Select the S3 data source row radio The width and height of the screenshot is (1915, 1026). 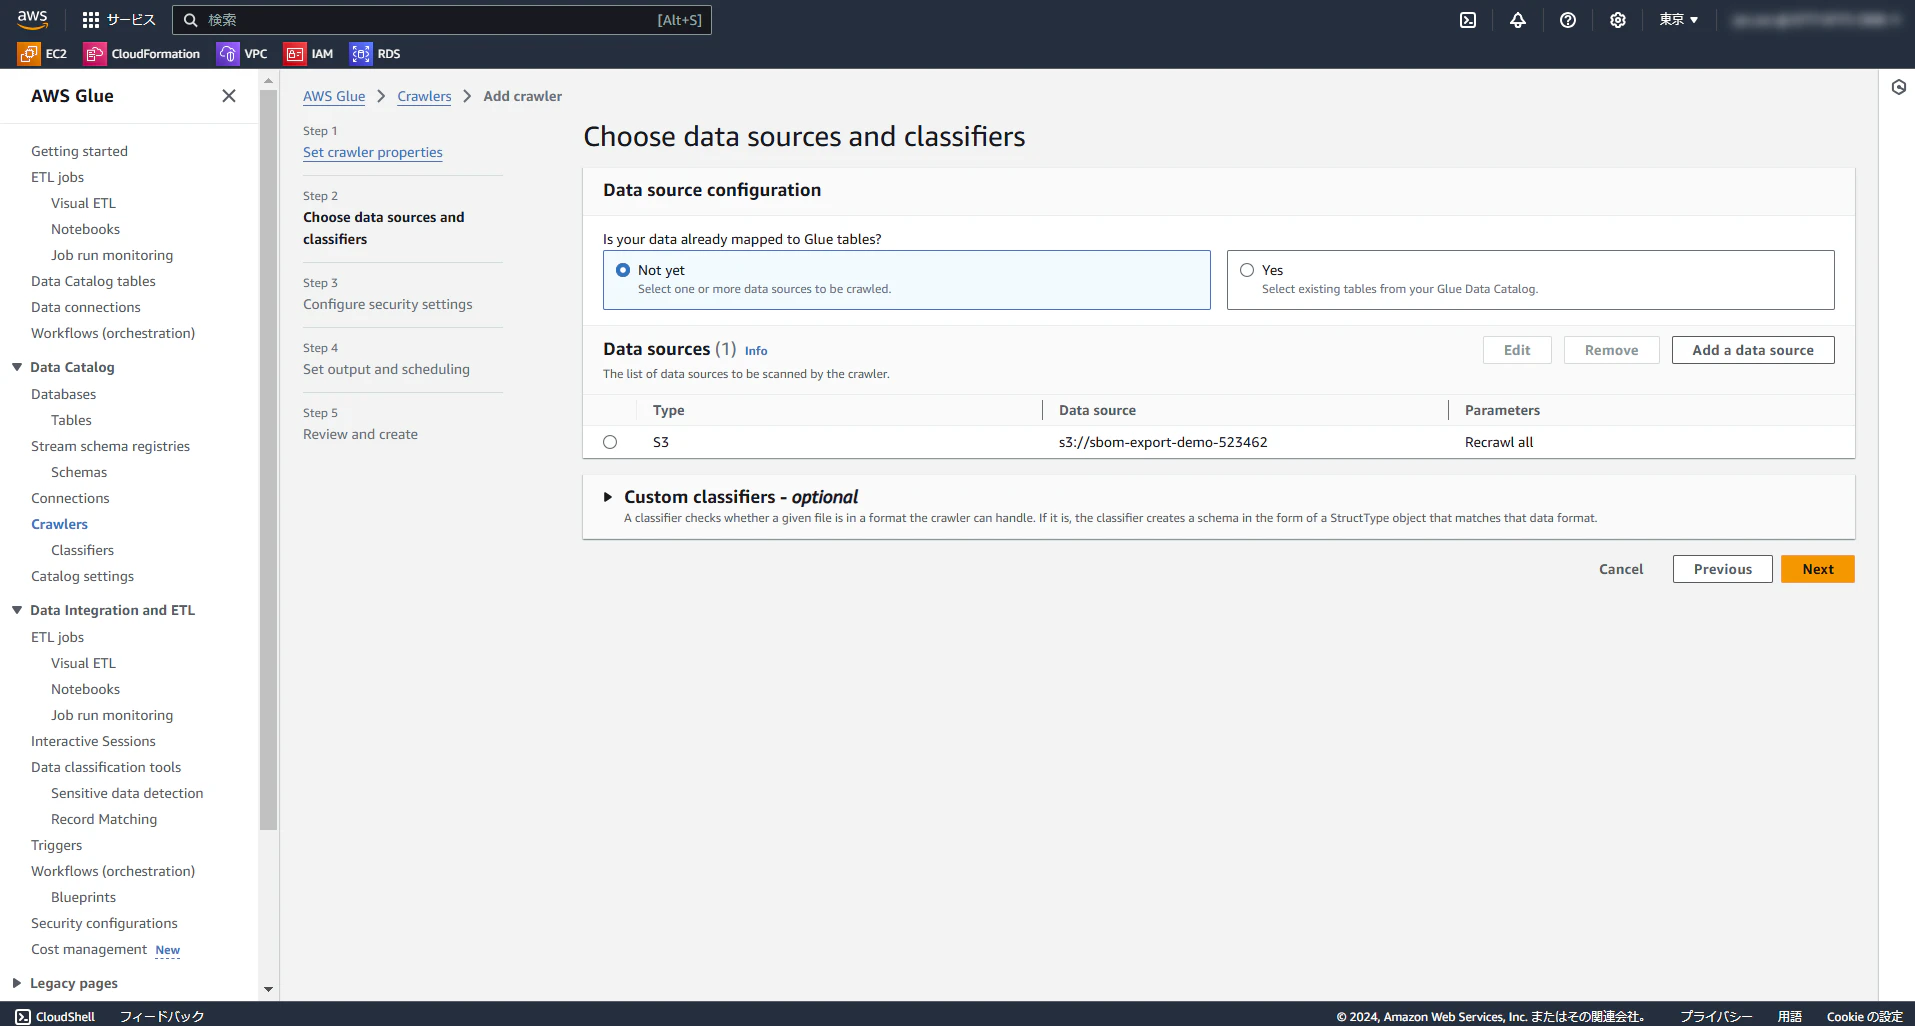[610, 442]
